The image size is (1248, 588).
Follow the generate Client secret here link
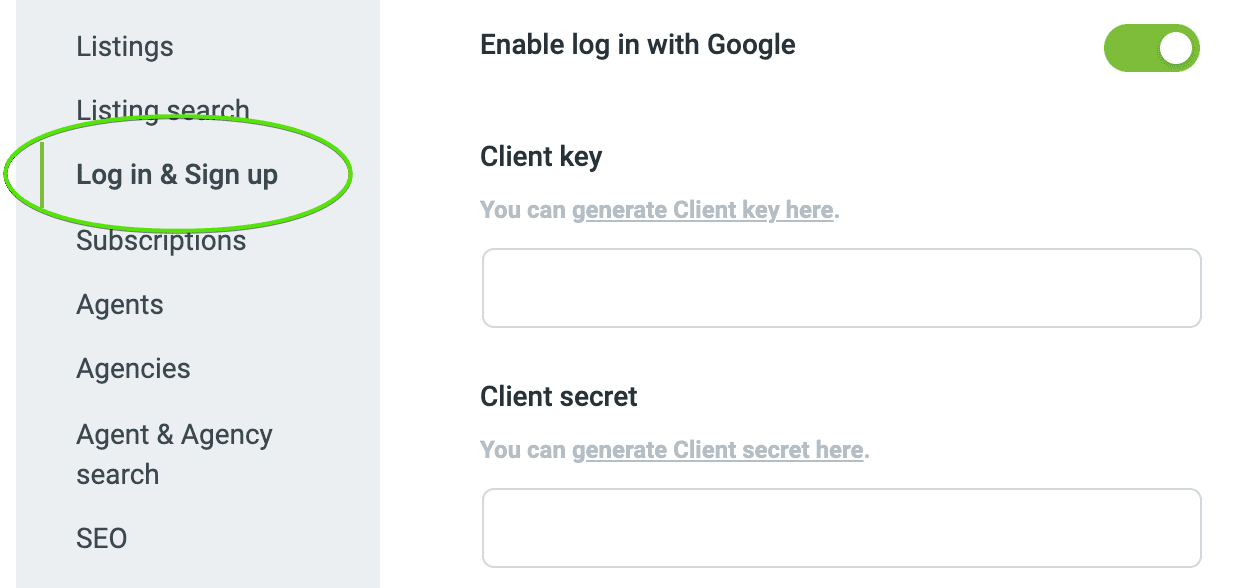717,450
